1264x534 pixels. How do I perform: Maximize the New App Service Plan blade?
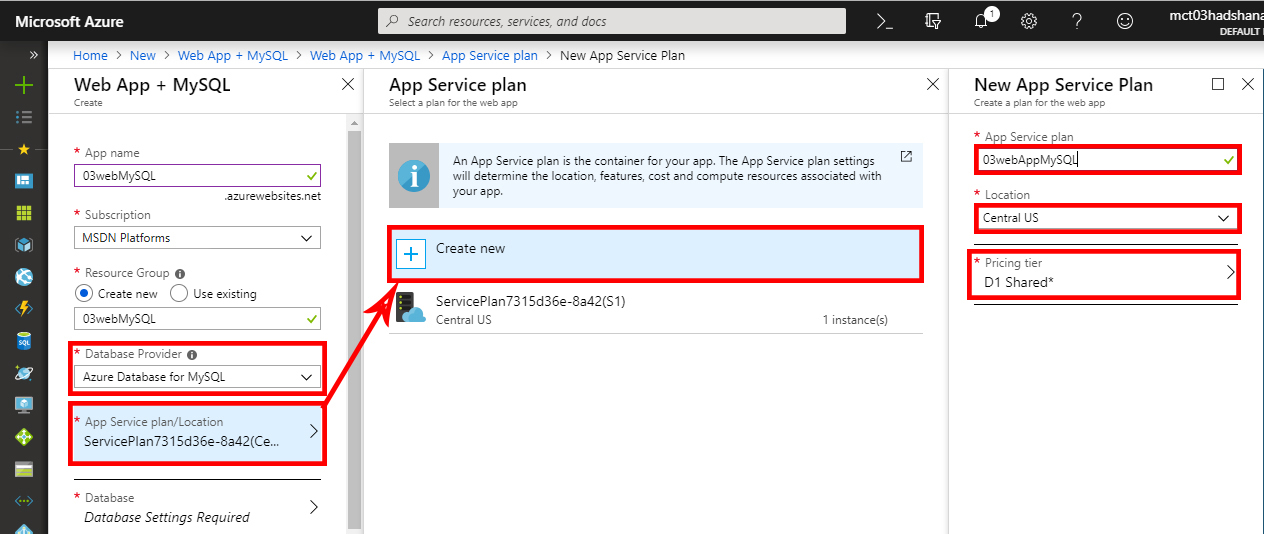tap(1218, 85)
